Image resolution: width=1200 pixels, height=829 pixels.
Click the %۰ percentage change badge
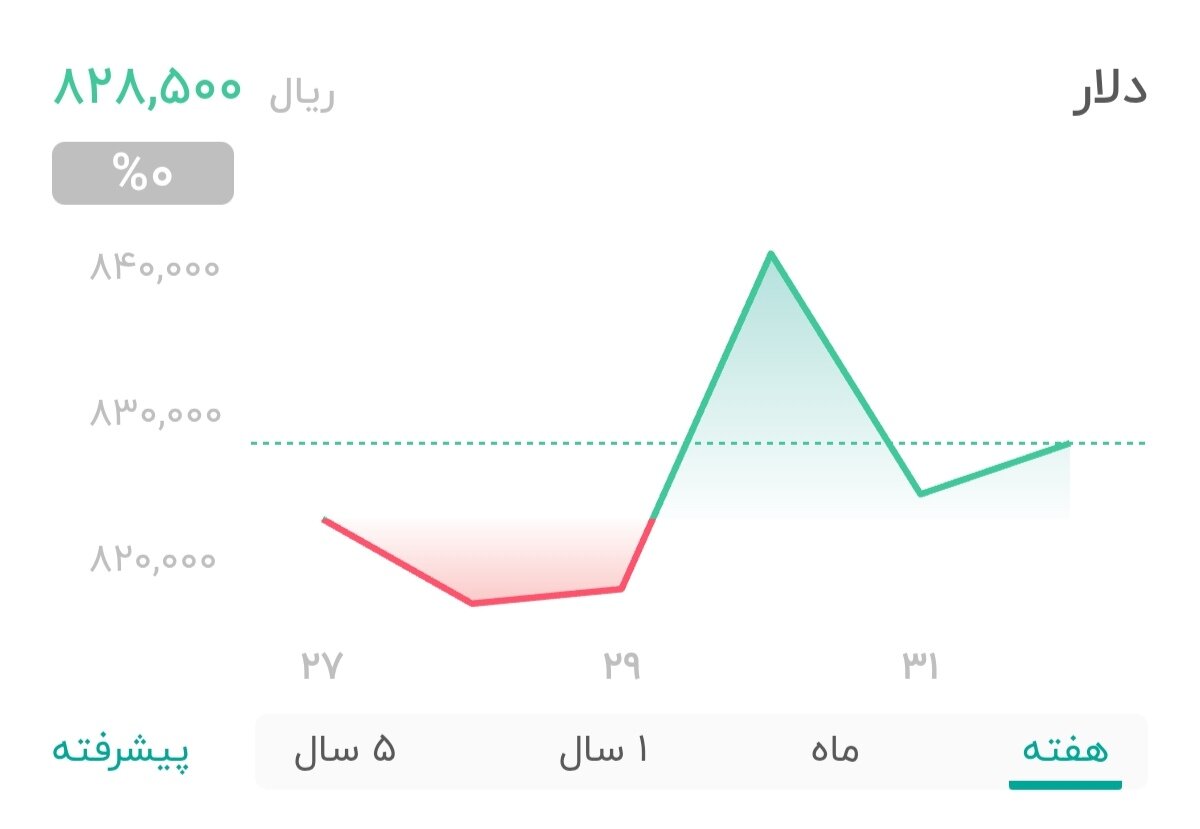click(141, 173)
